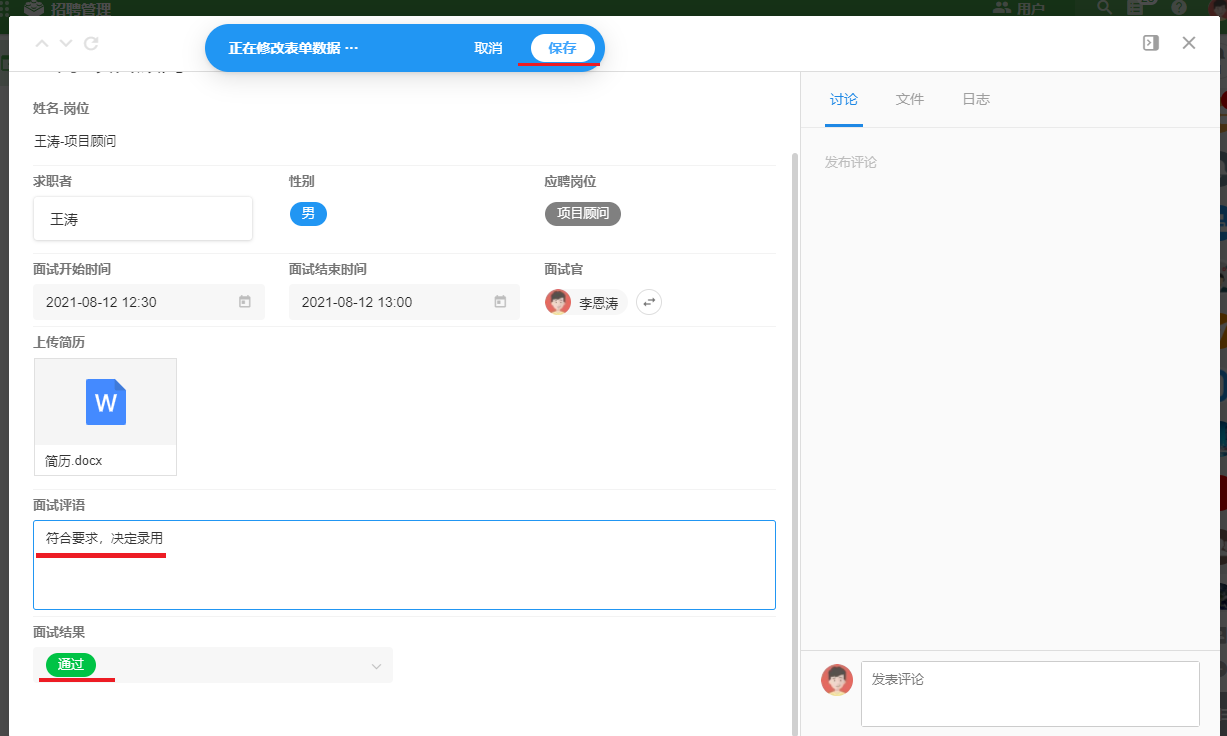Click the refresh icon in the header
This screenshot has width=1227, height=736.
tap(91, 44)
